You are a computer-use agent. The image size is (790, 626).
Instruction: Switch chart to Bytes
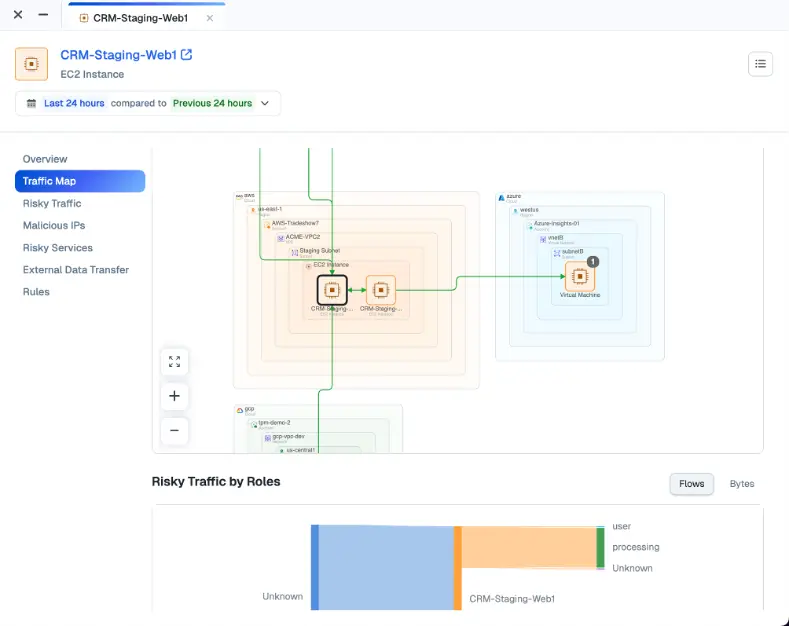tap(742, 484)
